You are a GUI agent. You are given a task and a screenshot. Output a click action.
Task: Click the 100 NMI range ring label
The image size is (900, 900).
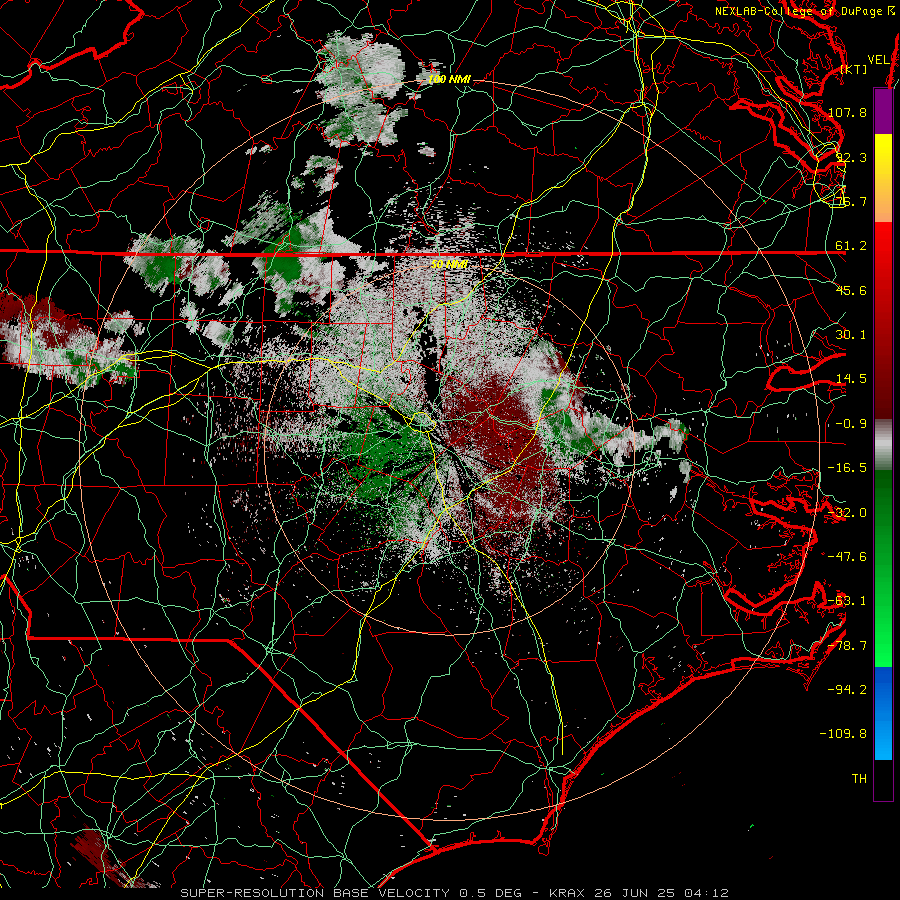pos(449,79)
